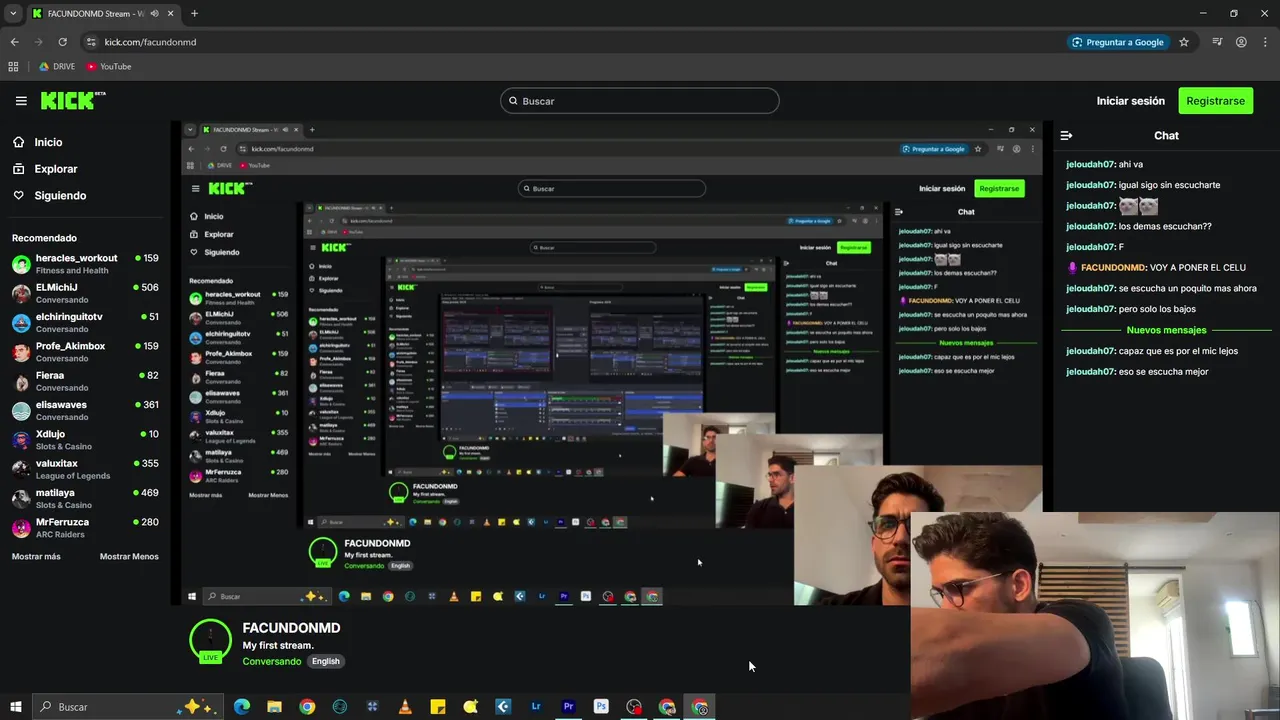Open the Chrome three-dot menu
This screenshot has width=1280, height=720.
tap(1265, 42)
